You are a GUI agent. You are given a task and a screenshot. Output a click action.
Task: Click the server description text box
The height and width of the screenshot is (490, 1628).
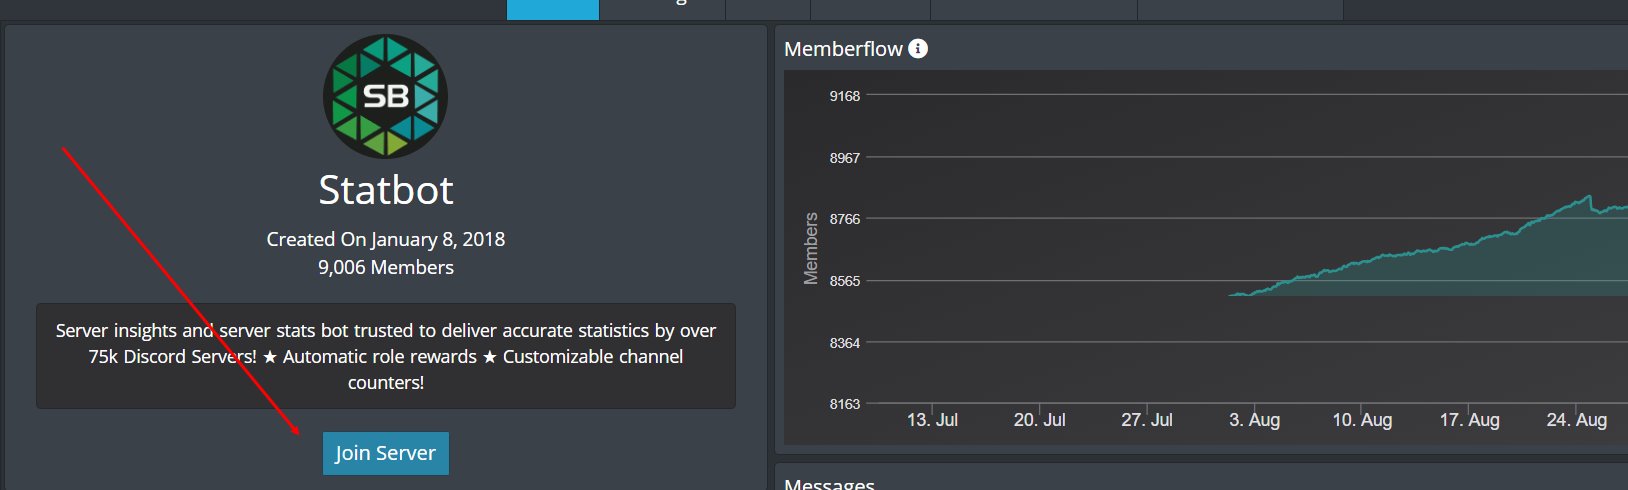tap(385, 356)
